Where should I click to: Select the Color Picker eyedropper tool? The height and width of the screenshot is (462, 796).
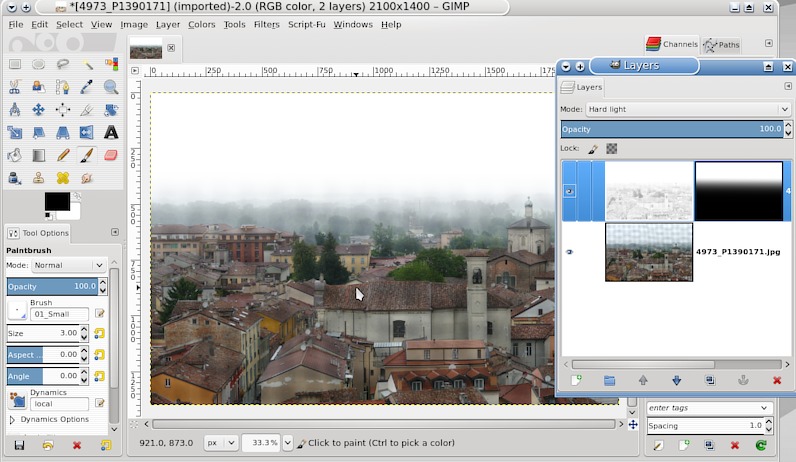click(x=87, y=87)
